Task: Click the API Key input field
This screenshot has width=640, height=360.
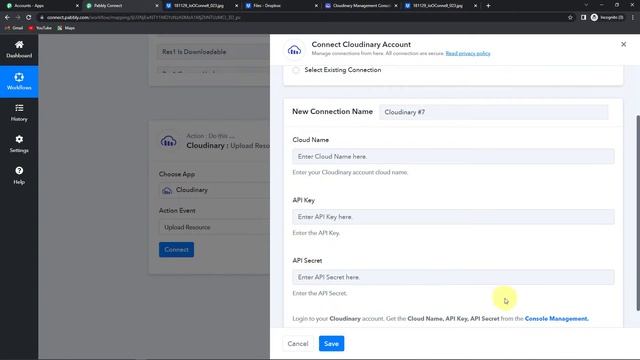Action: point(453,217)
